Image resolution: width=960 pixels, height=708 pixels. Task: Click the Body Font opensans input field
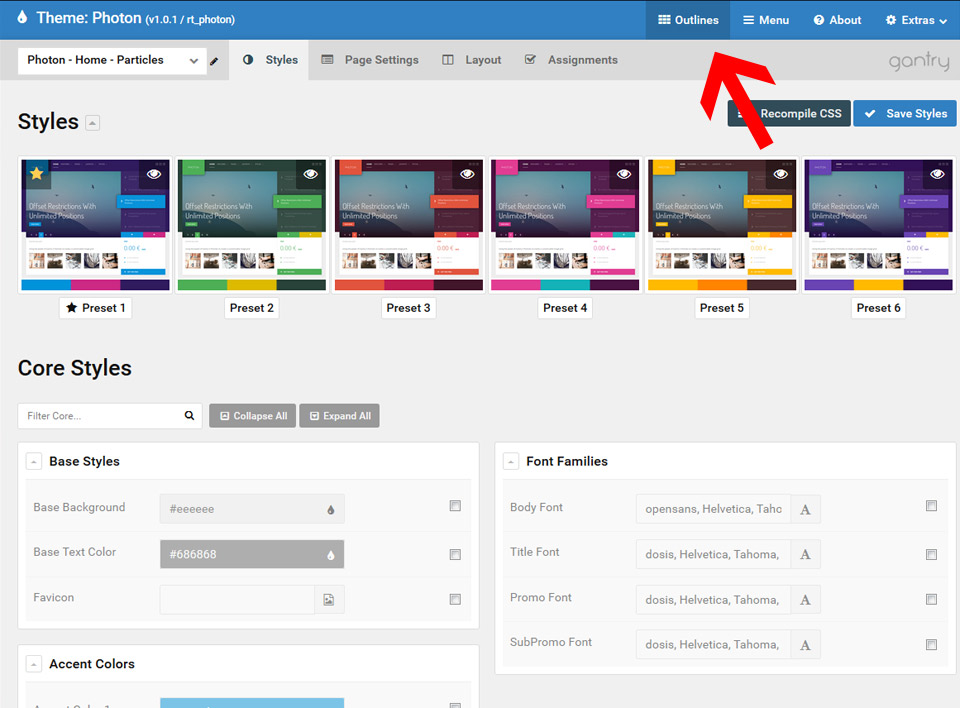713,509
